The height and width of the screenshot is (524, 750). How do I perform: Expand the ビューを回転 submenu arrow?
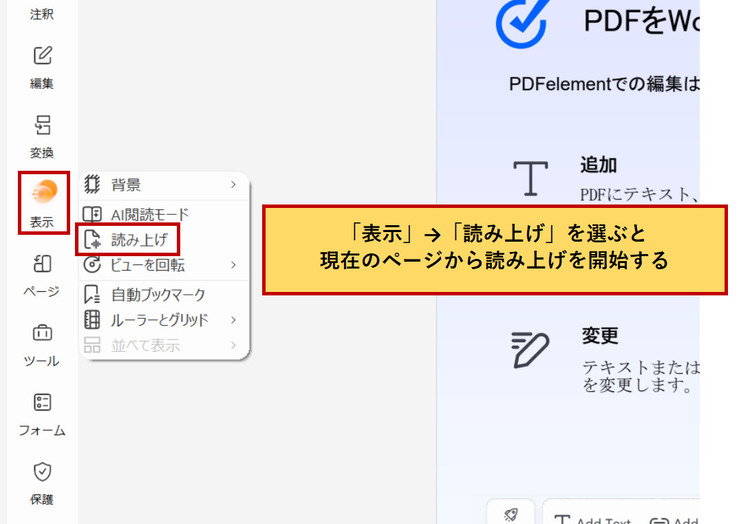click(233, 264)
